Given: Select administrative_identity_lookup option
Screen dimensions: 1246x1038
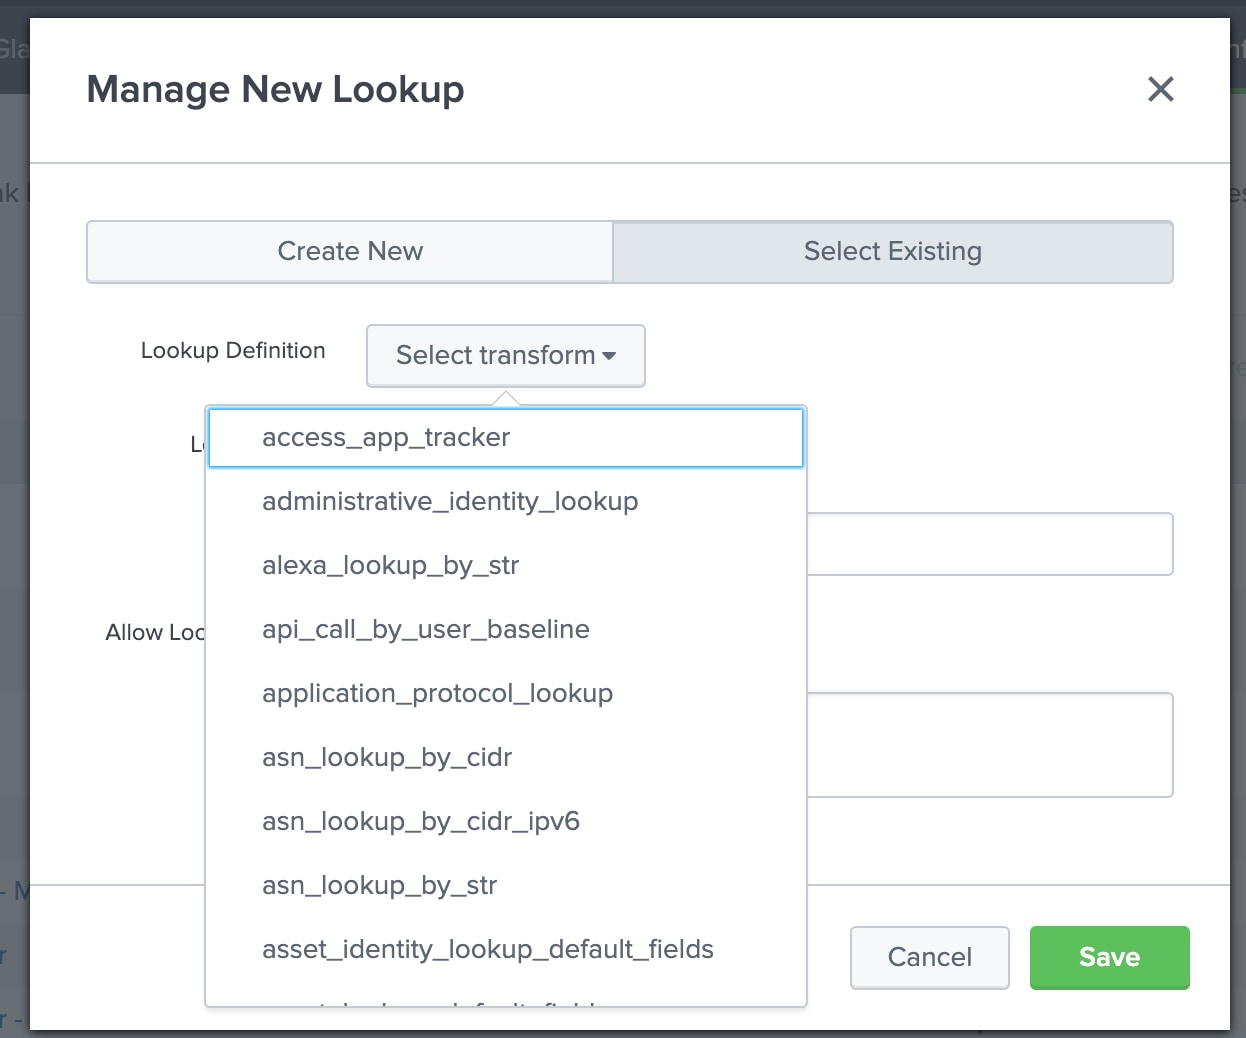Looking at the screenshot, I should pyautogui.click(x=506, y=501).
